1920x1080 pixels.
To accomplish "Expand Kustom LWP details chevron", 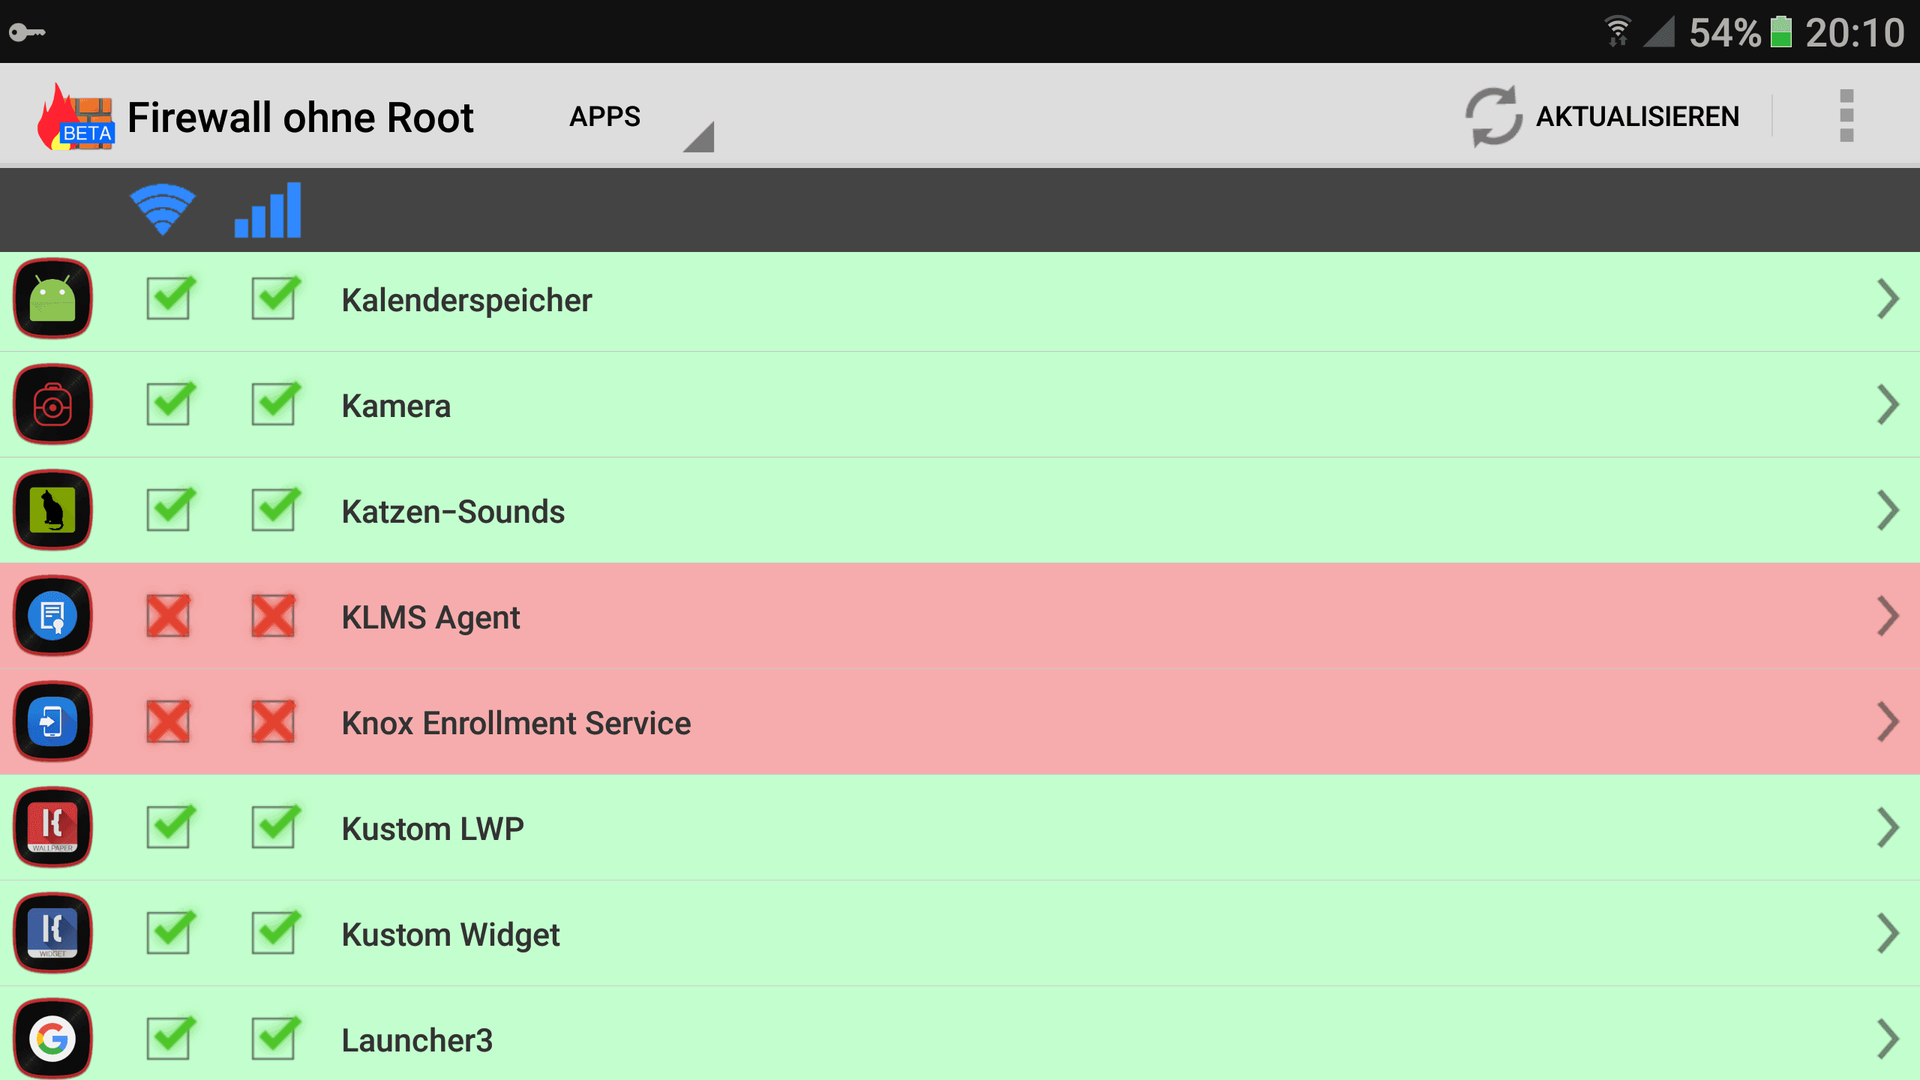I will coord(1887,828).
